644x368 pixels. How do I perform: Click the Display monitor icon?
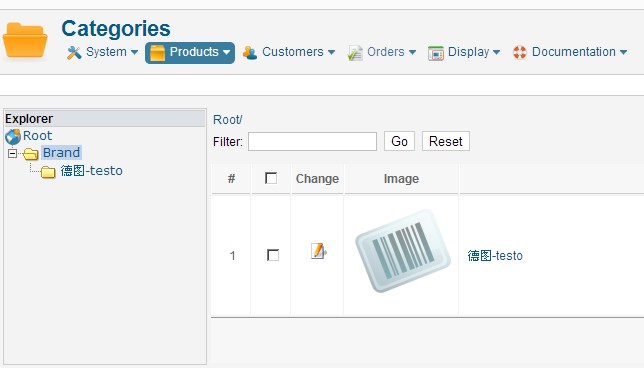[x=436, y=53]
